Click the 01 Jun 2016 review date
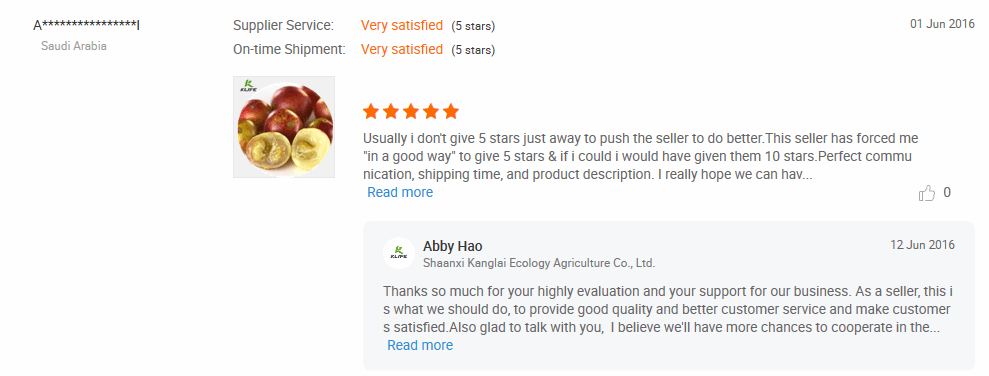The image size is (989, 376). 942,25
